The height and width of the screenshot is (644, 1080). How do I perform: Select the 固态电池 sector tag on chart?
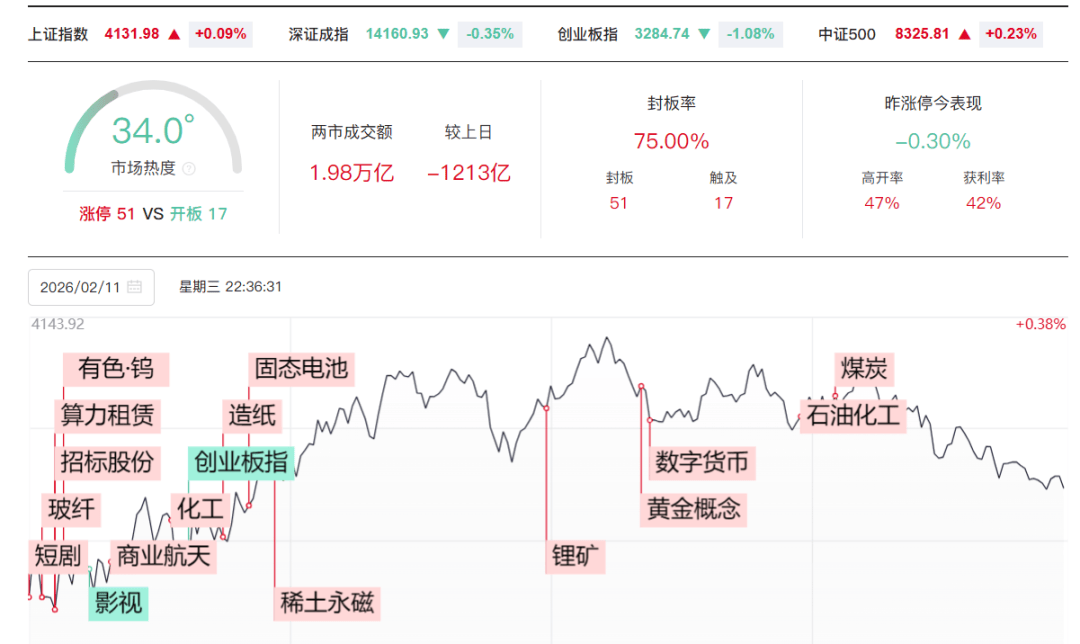tap(301, 368)
